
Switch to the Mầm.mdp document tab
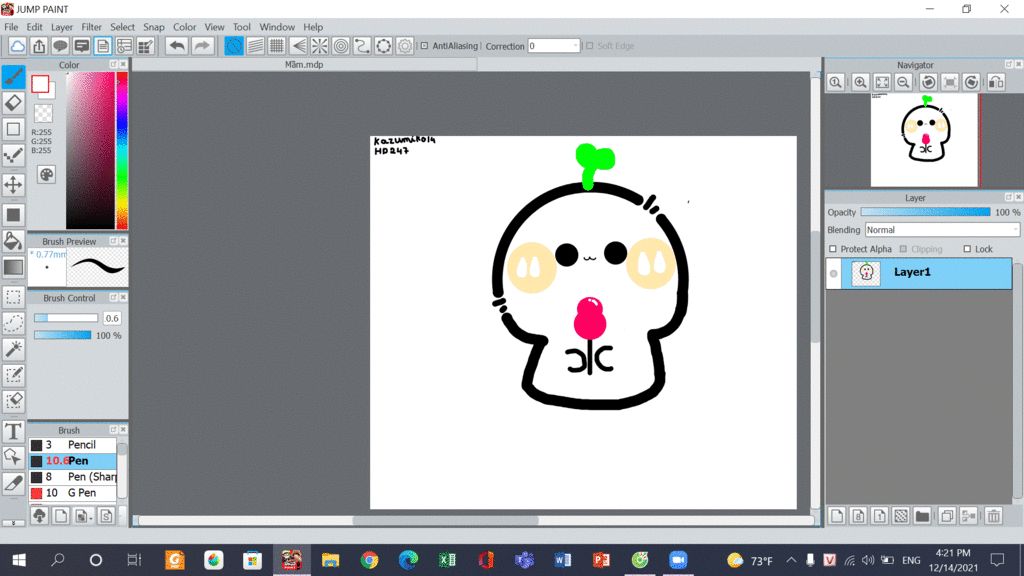304,65
